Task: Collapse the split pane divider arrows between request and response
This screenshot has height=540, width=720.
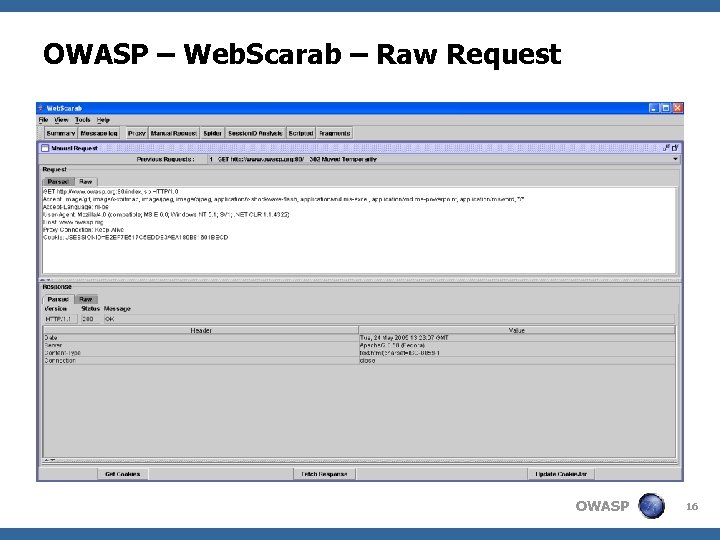Action: pos(45,279)
